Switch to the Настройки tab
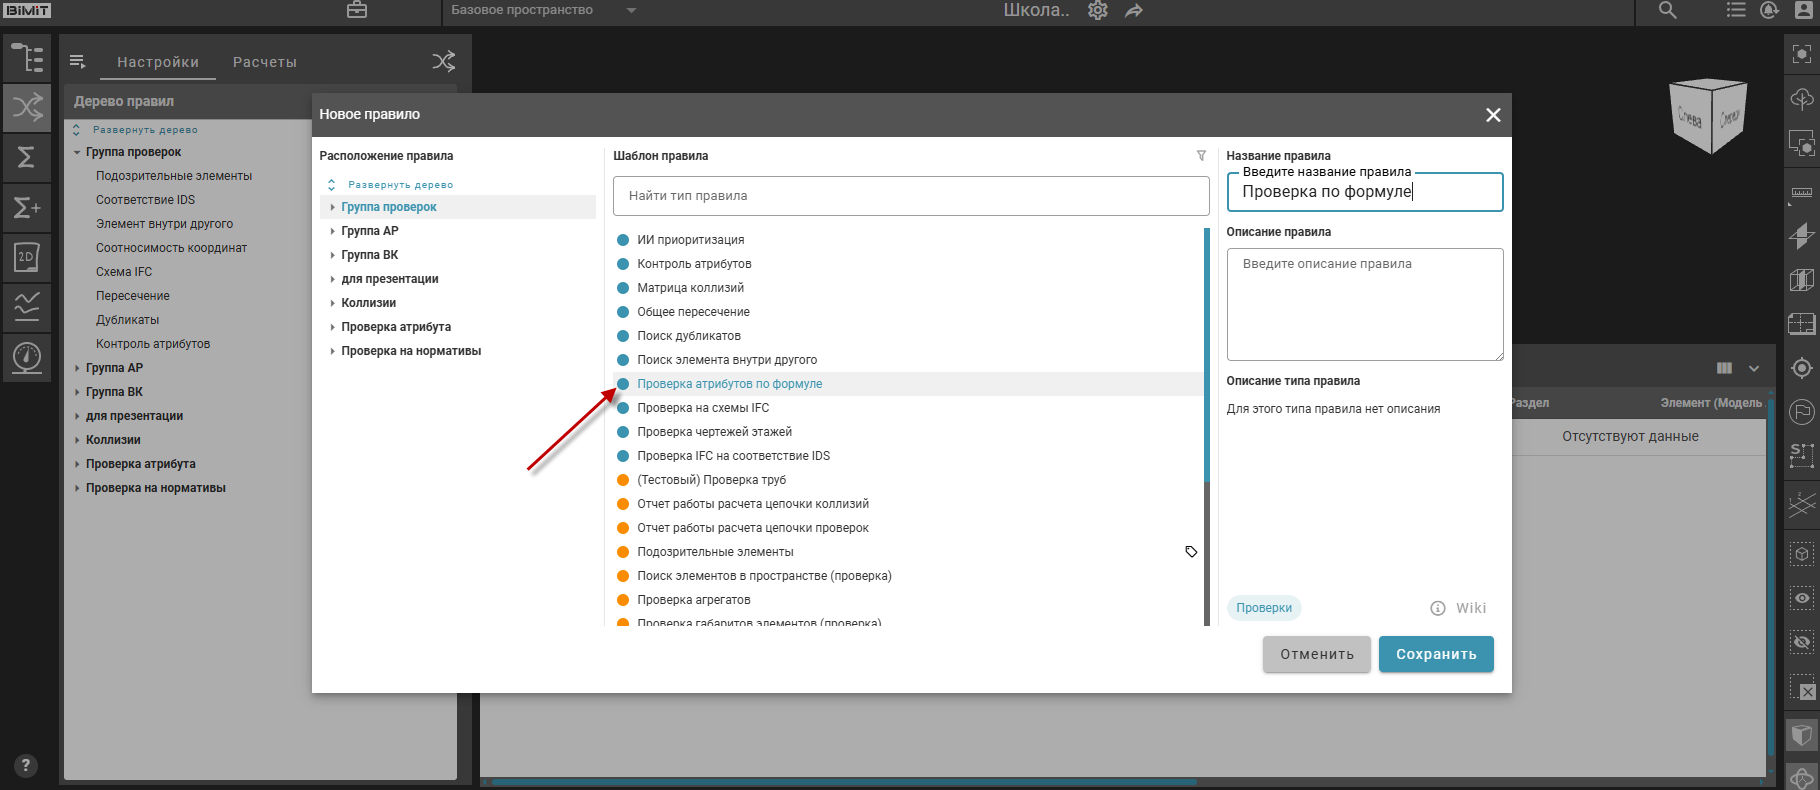 pos(158,62)
